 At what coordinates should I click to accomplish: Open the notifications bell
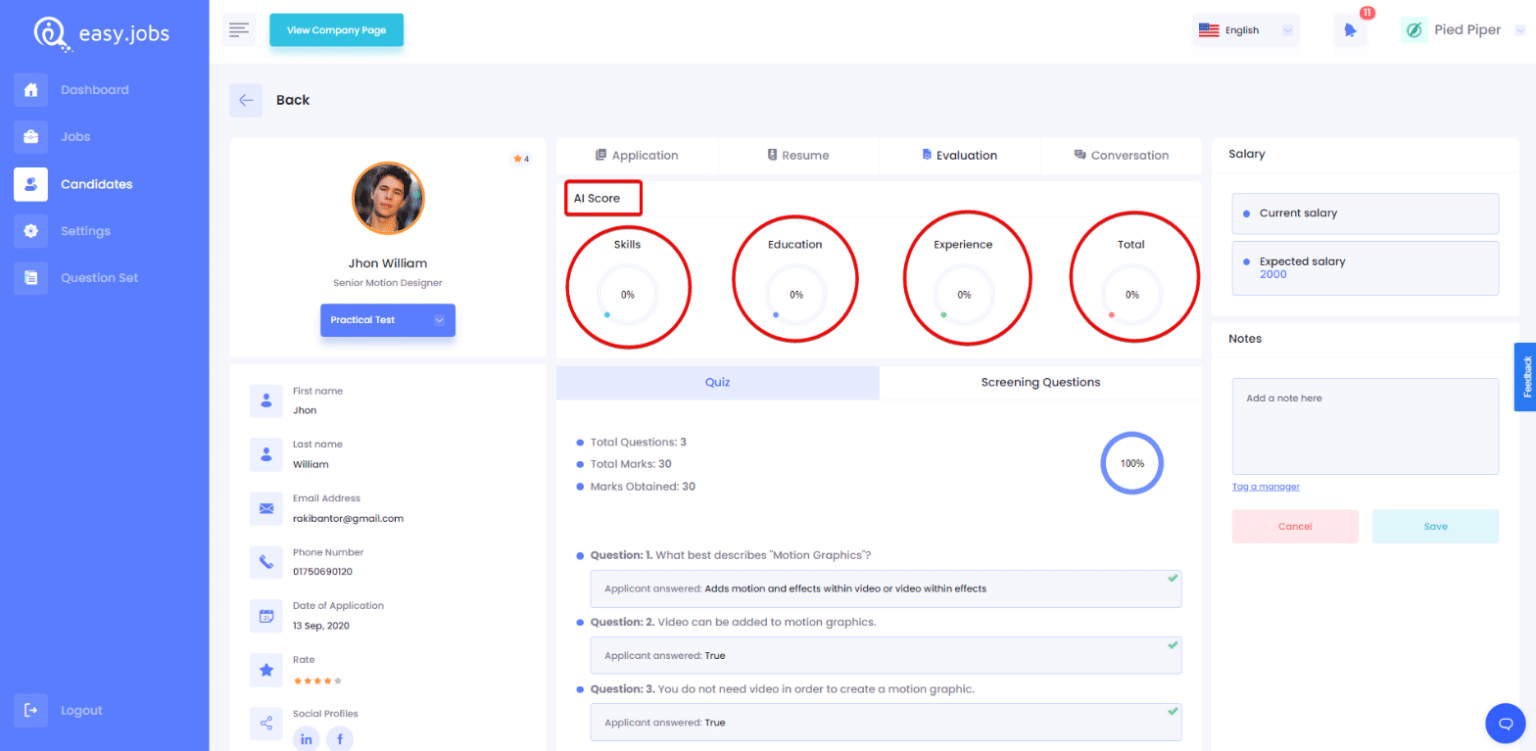[x=1350, y=30]
